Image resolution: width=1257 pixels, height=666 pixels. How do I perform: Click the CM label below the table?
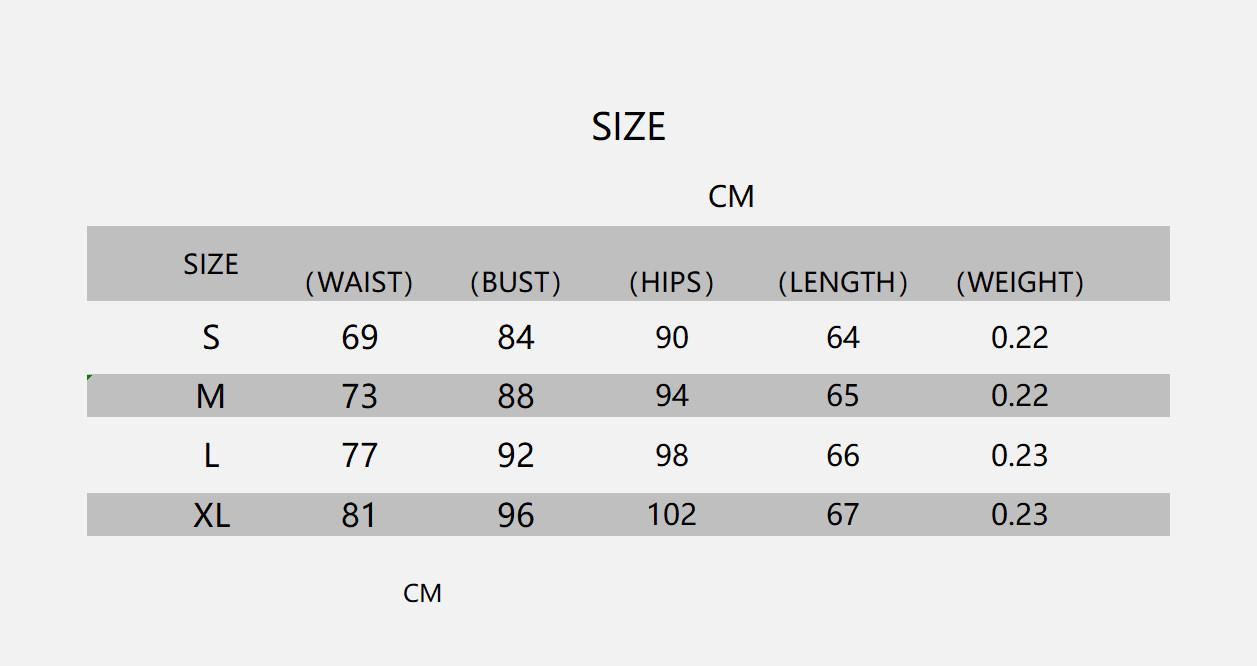tap(422, 594)
